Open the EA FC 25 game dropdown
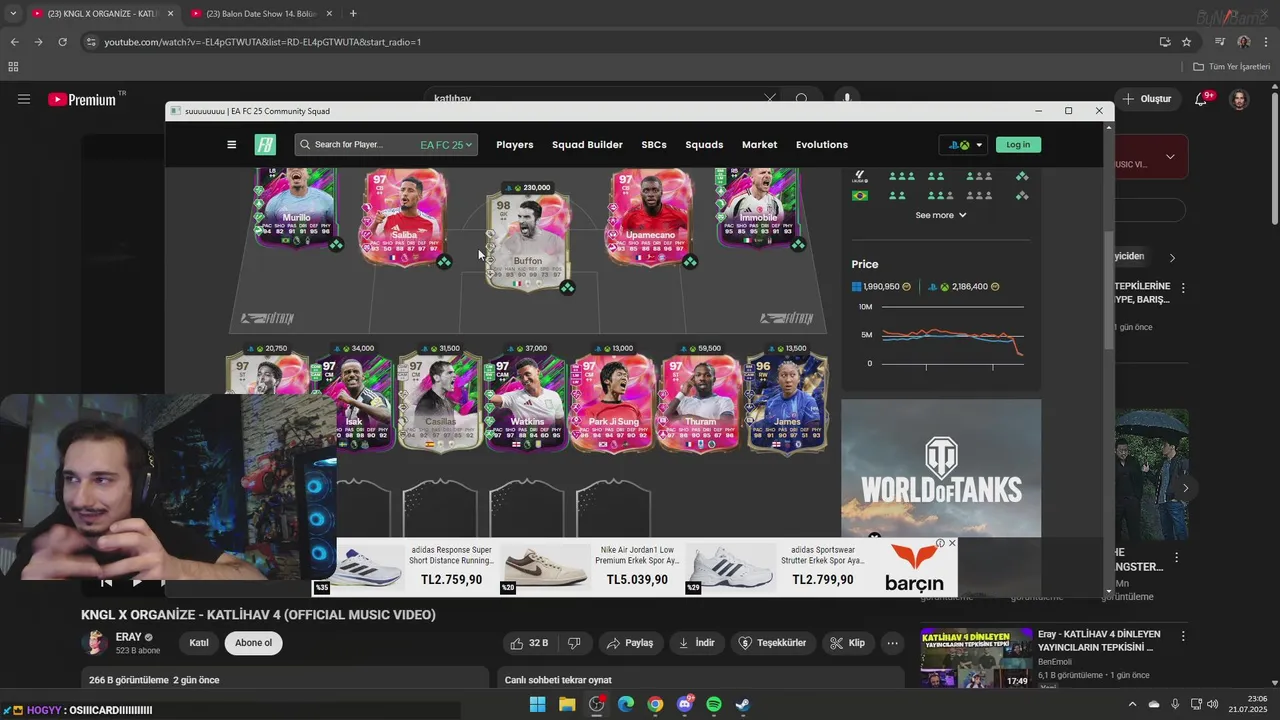Screen dimensions: 1280x720 click(x=445, y=145)
